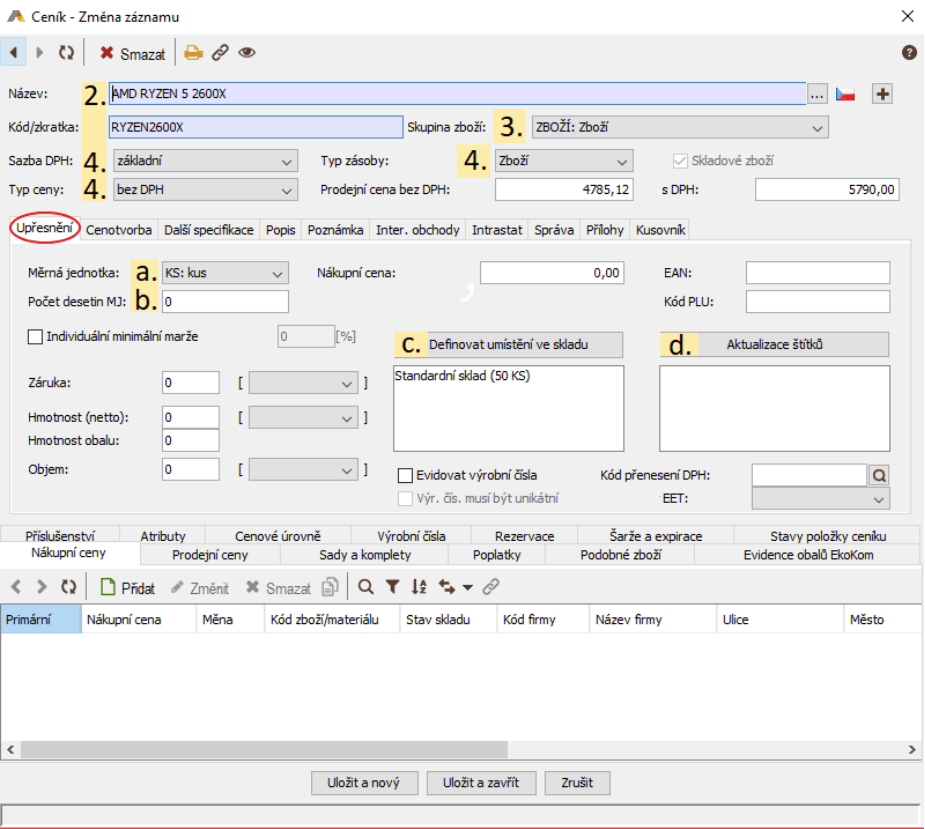Viewport: 925px width, 829px height.
Task: Open Šarže a expirace tab
Action: click(x=655, y=536)
